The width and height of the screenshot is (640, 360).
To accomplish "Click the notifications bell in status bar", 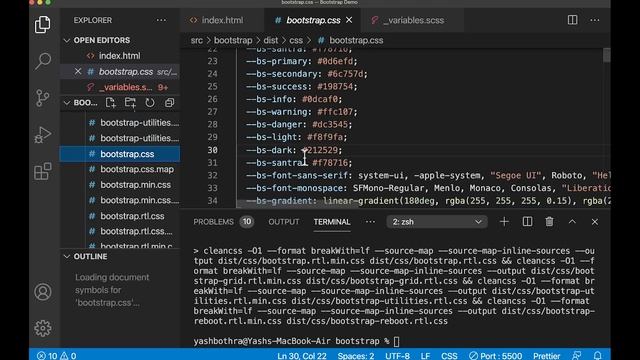I will coord(598,356).
